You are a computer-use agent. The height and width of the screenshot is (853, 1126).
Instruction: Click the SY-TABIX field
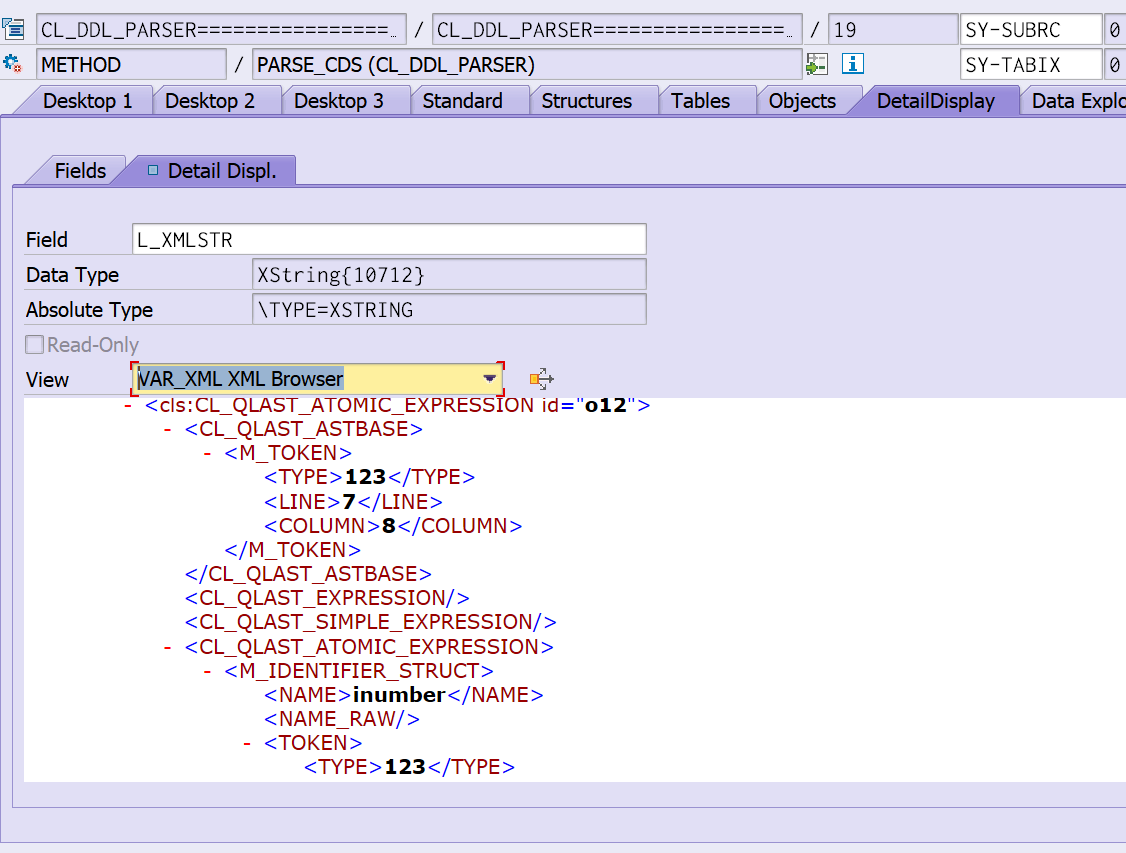click(1030, 65)
